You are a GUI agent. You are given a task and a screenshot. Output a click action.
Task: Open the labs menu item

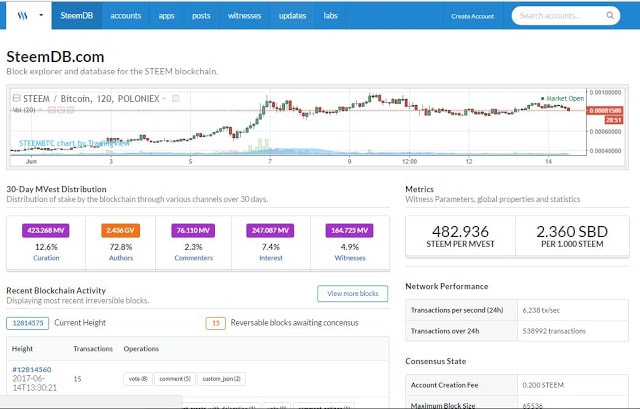(x=331, y=16)
